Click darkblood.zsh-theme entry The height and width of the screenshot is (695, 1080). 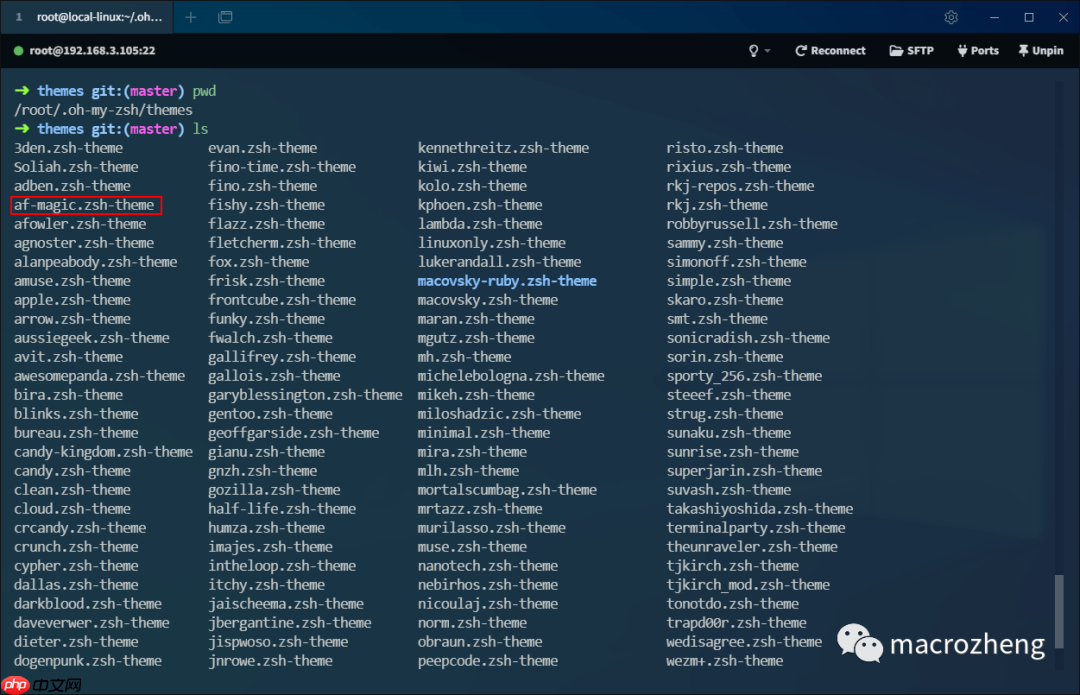click(x=87, y=604)
